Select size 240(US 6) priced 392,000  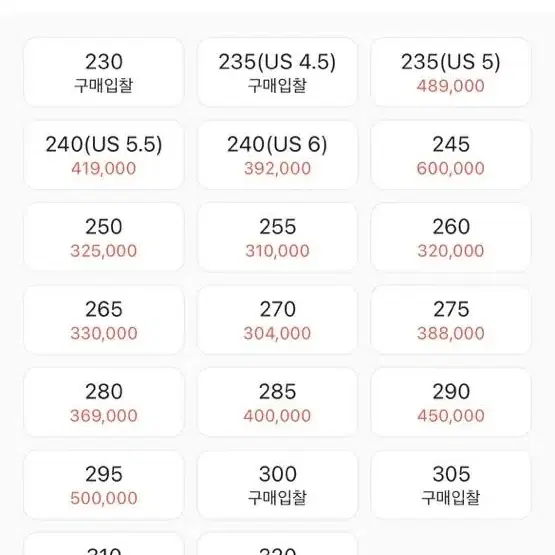click(277, 155)
